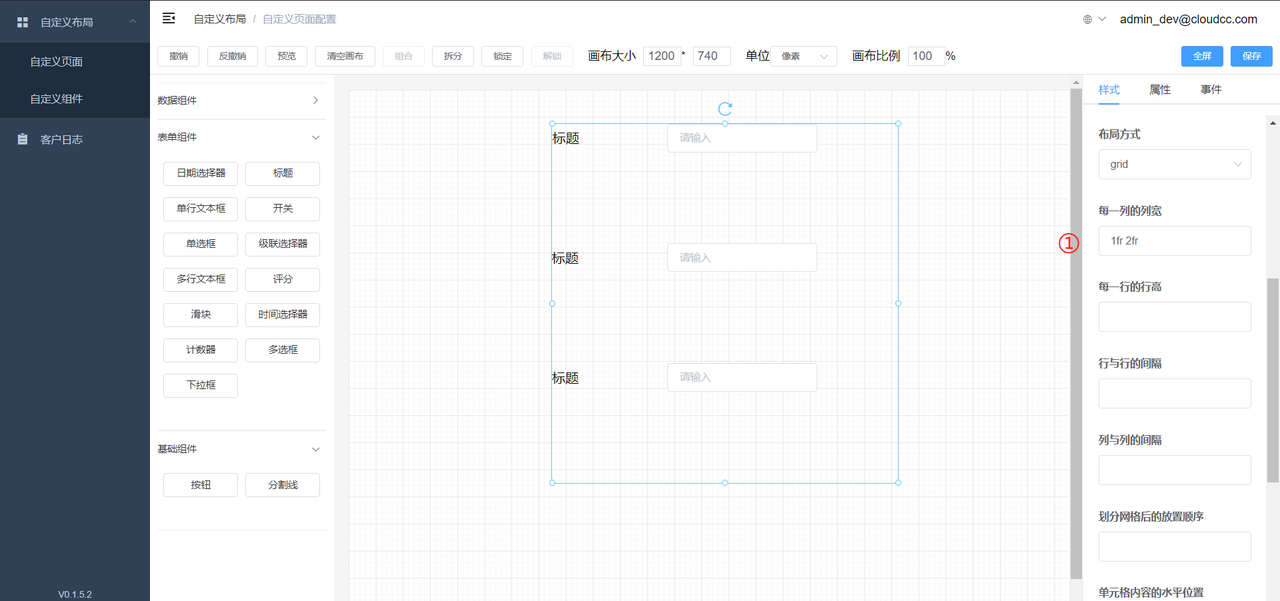Open the 单位 像素 dropdown
The image size is (1280, 601).
click(803, 56)
